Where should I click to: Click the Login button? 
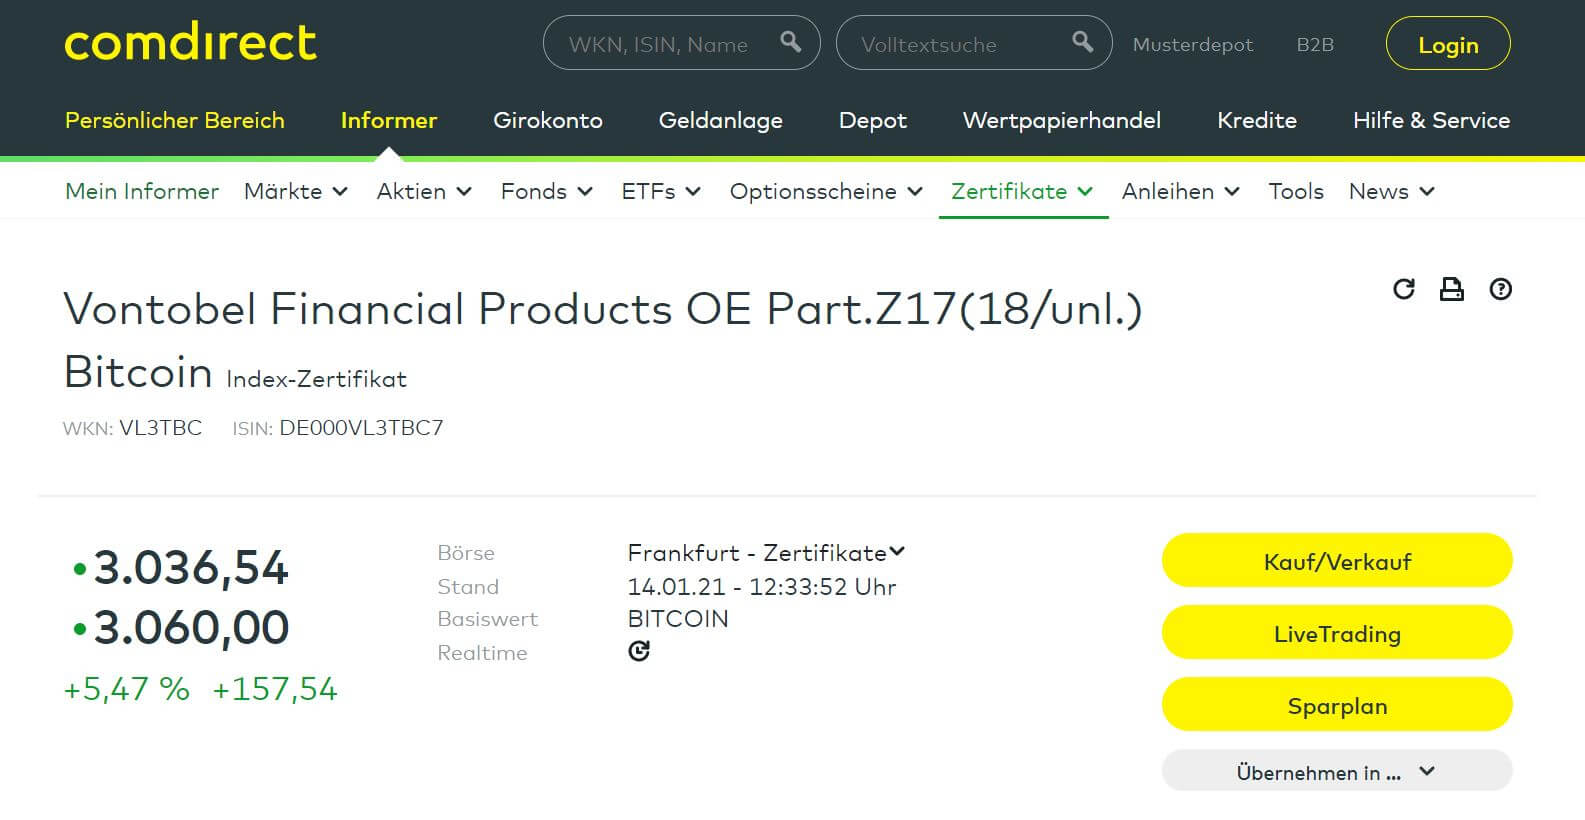click(x=1448, y=44)
